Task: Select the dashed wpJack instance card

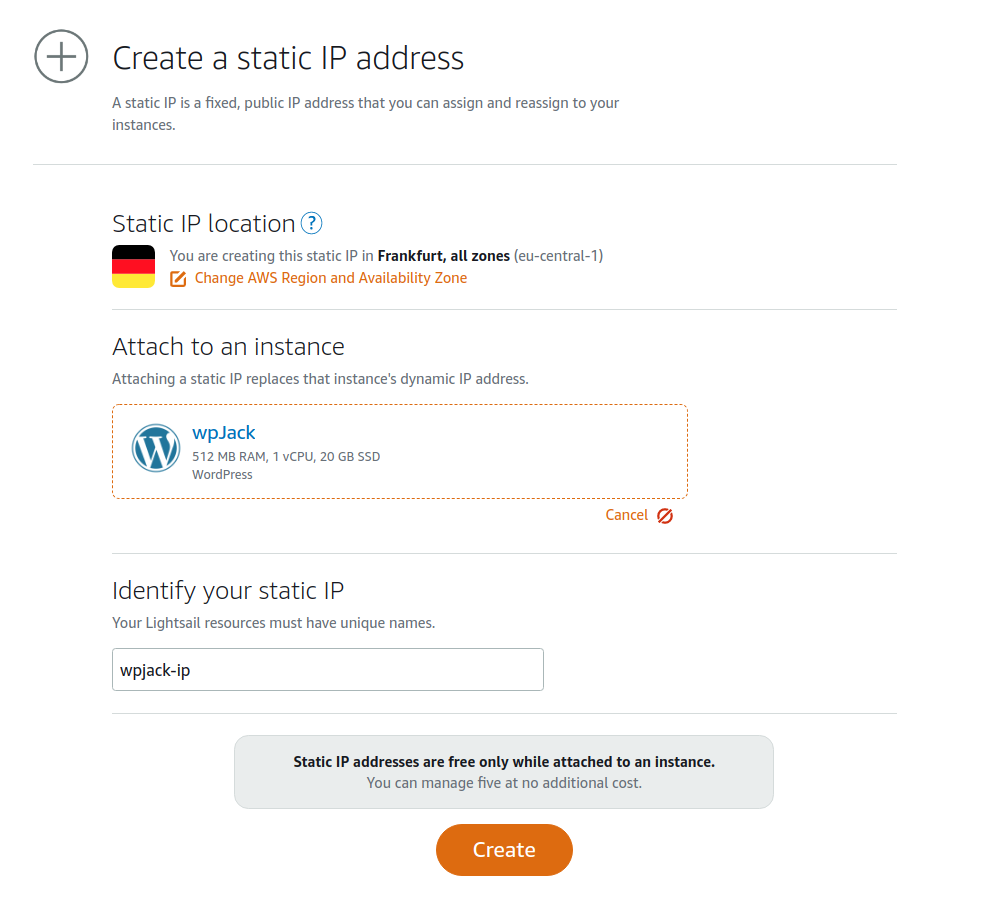Action: [400, 451]
